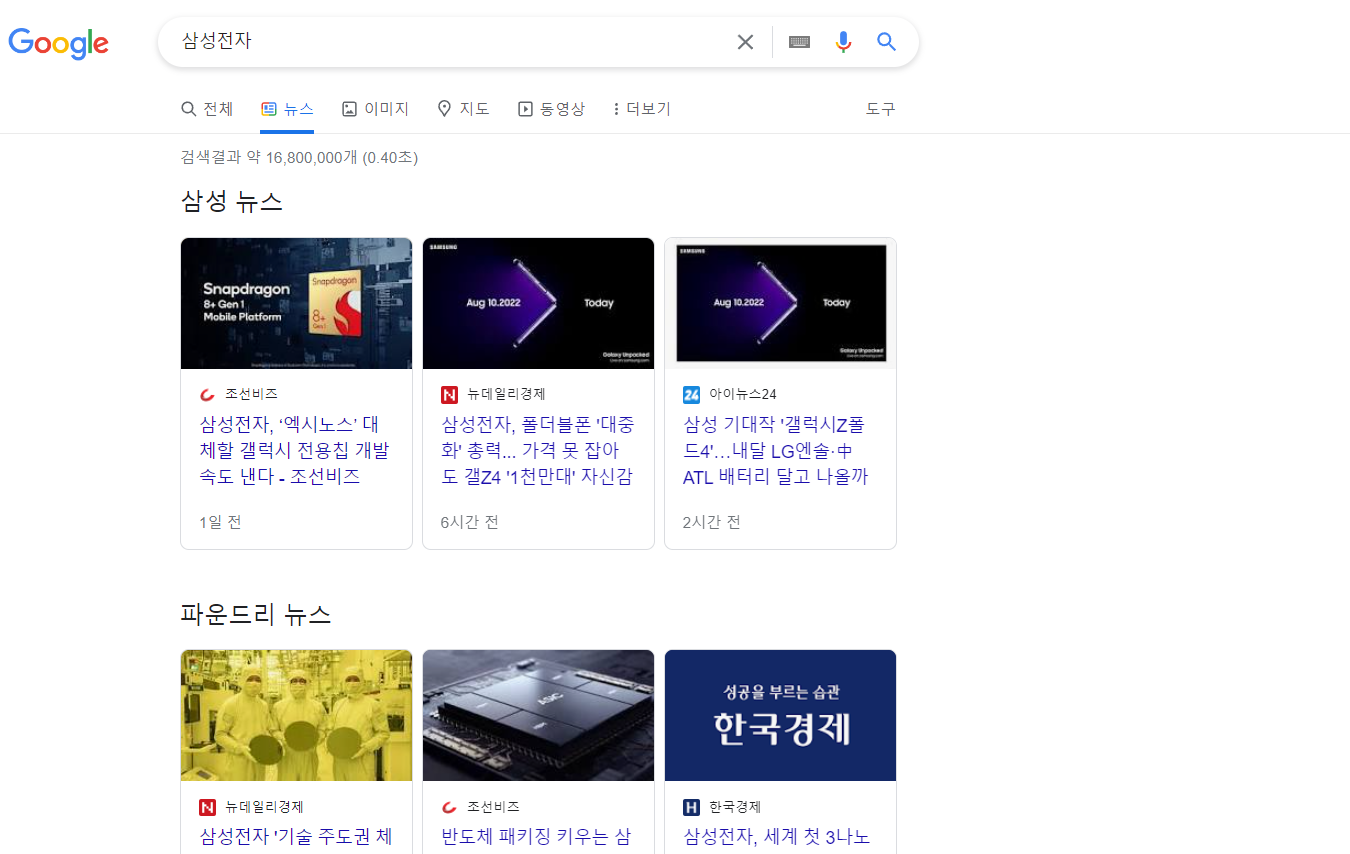Open the 뉴데일리경제 article on 폴더블폰 대중화
Viewport: 1350px width, 854px height.
click(538, 451)
